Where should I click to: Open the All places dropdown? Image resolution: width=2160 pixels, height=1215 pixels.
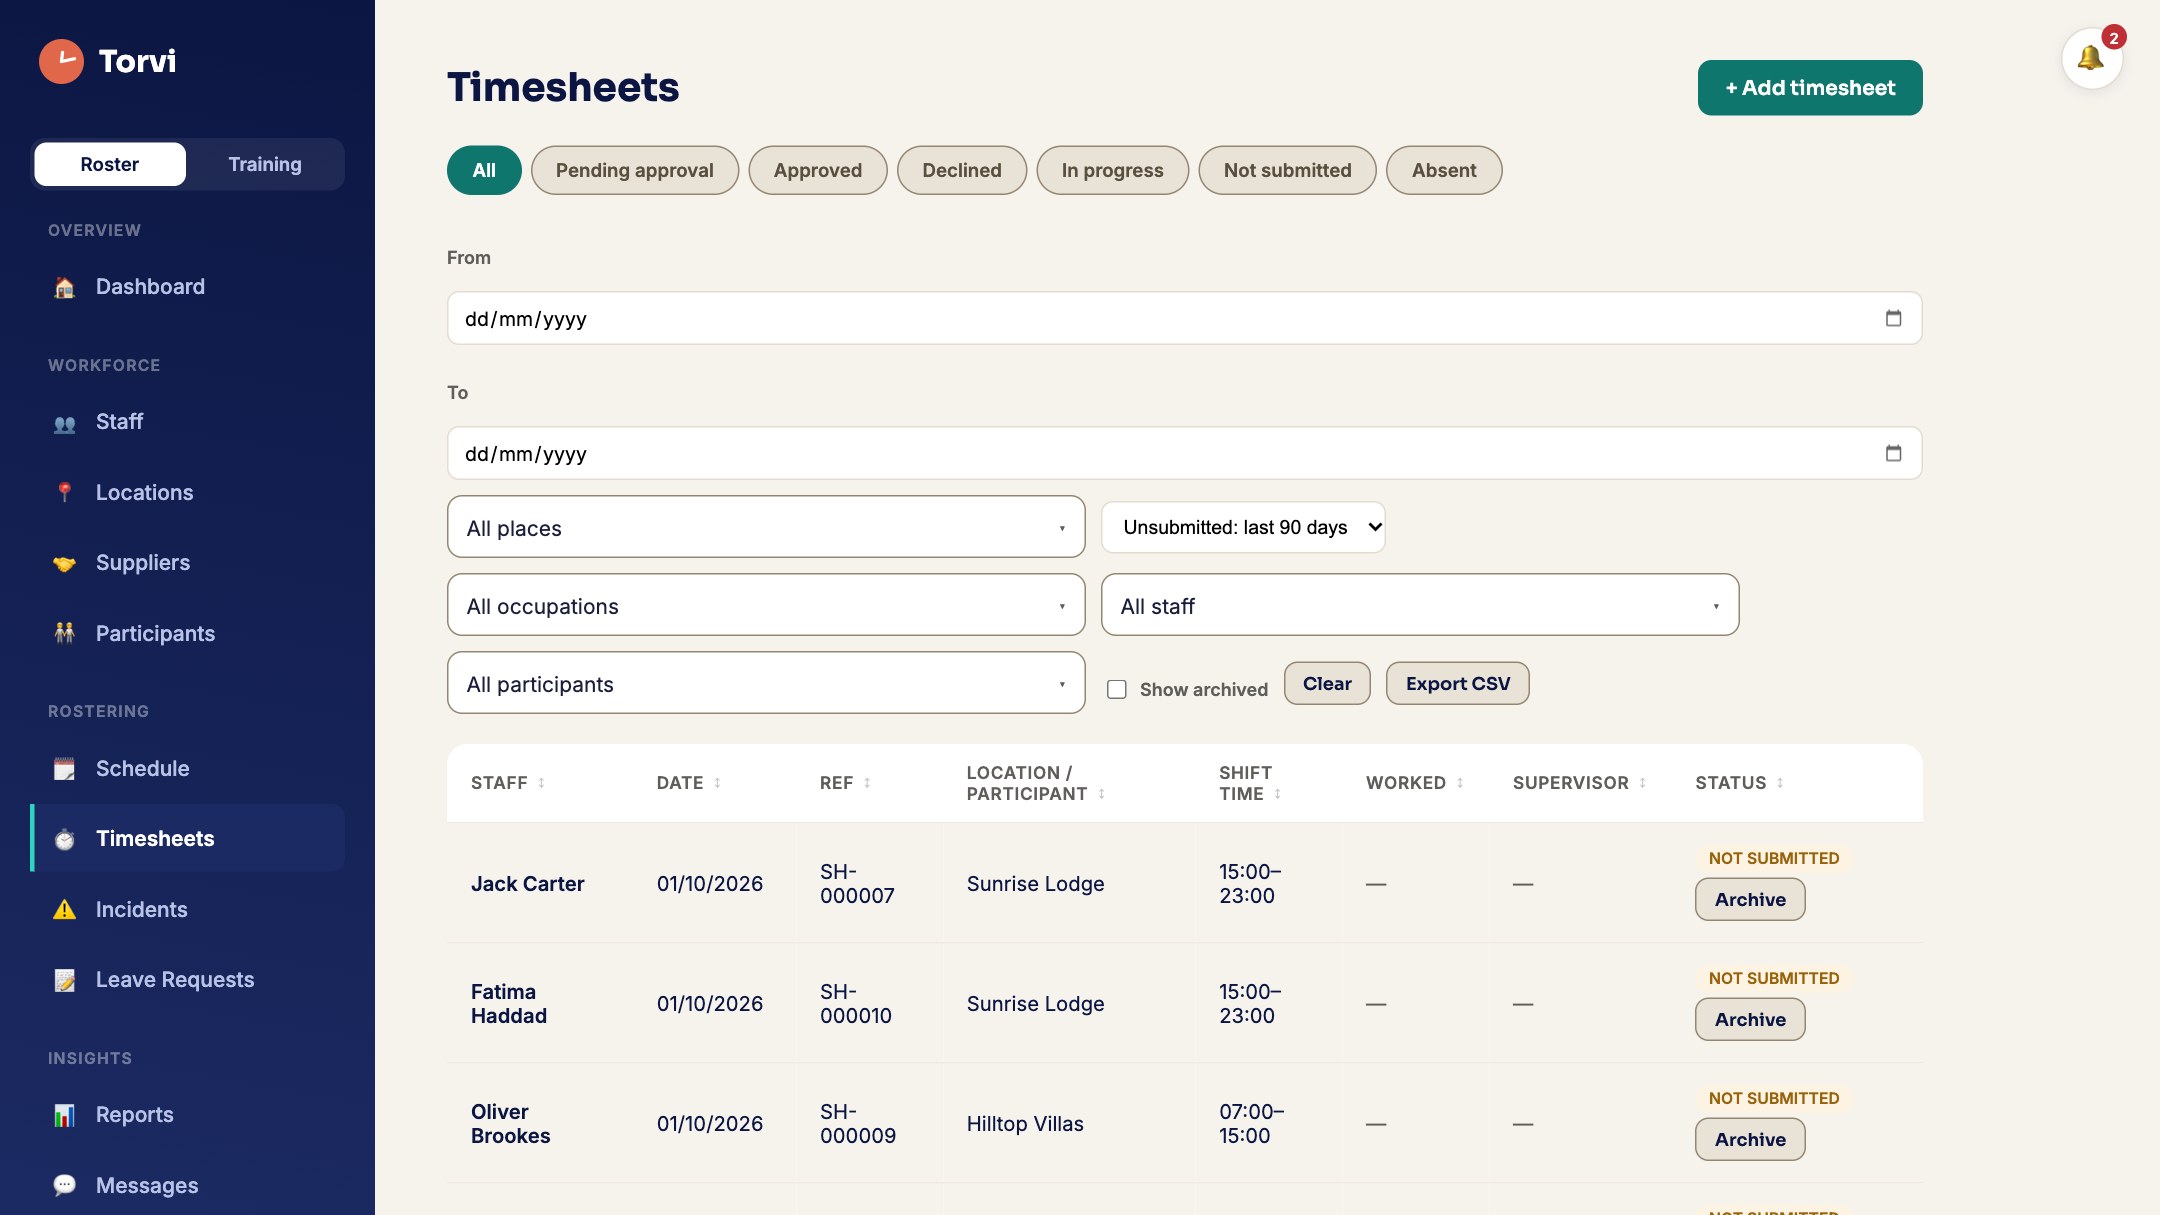(766, 527)
